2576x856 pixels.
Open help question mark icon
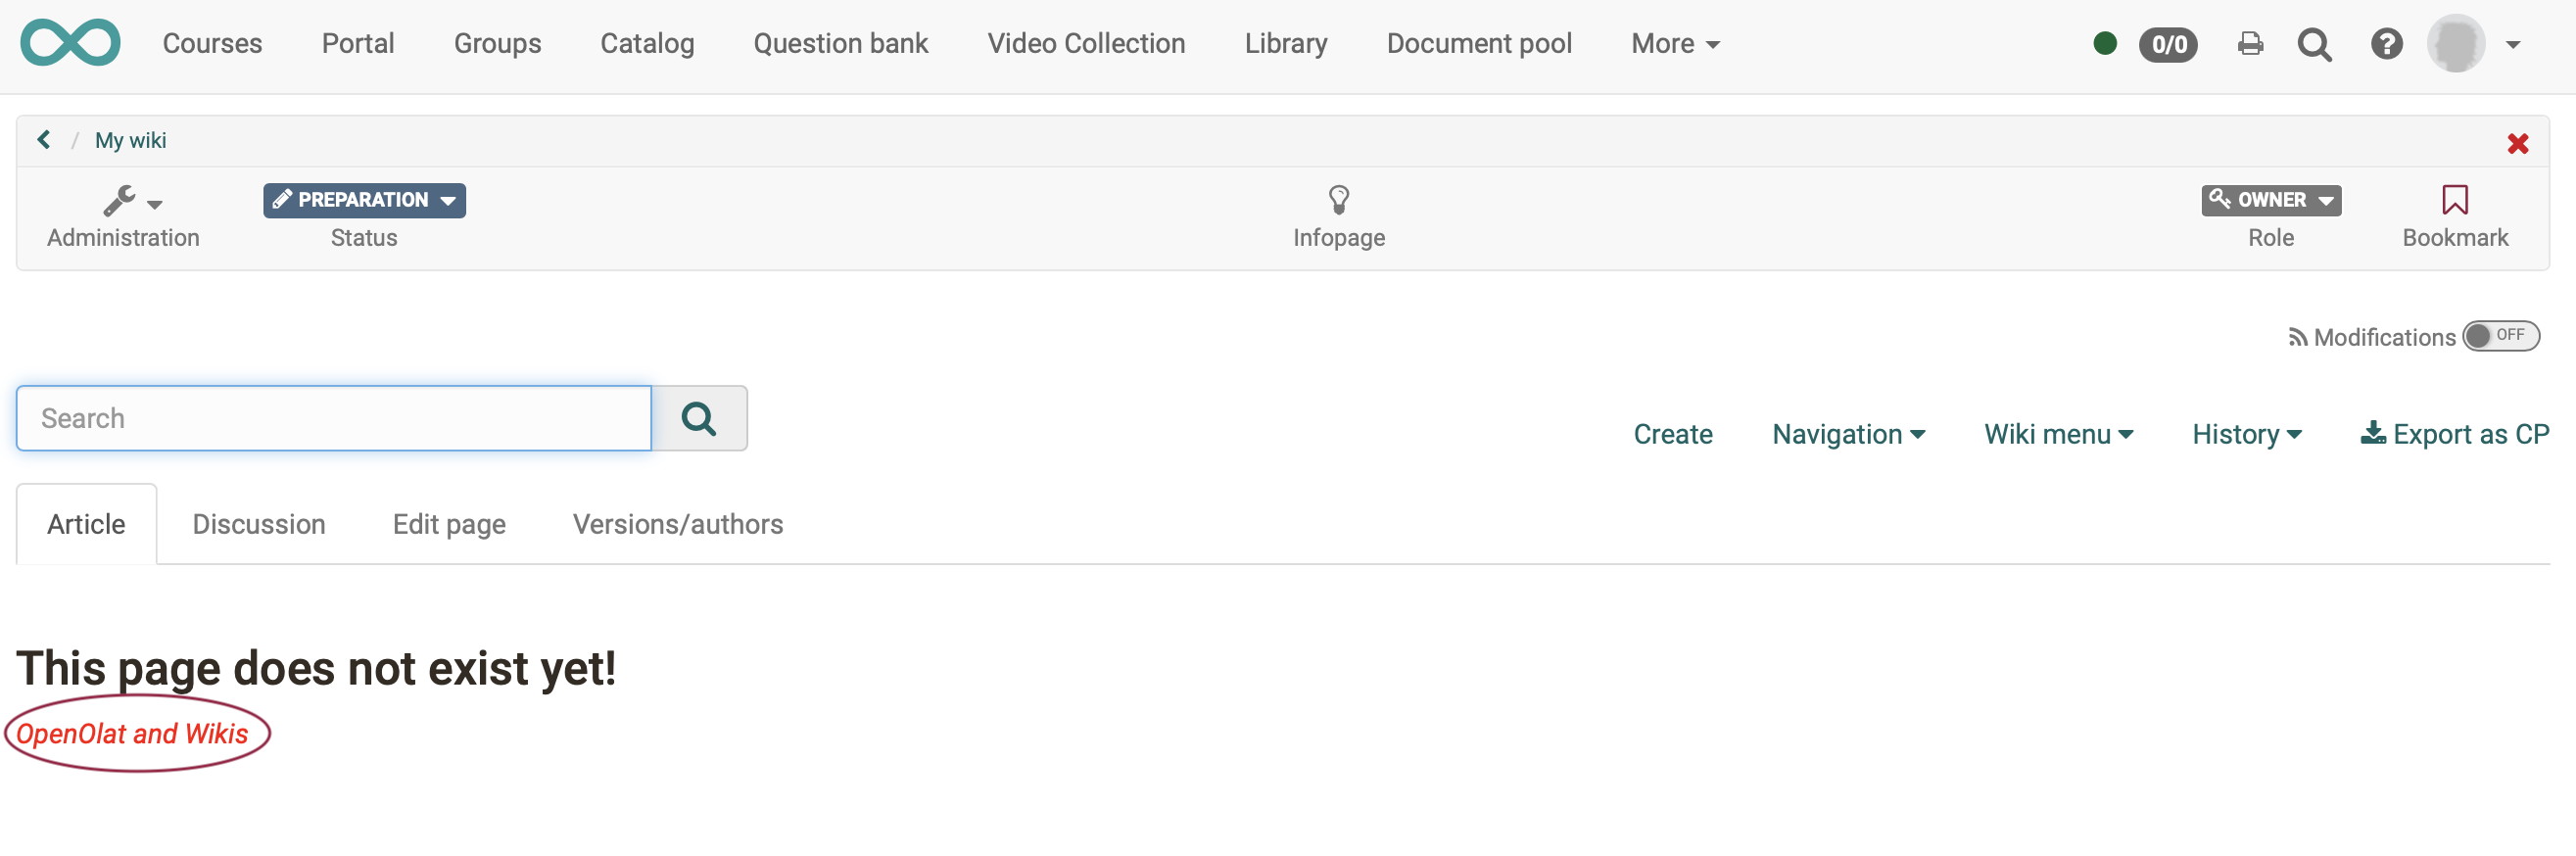point(2386,44)
